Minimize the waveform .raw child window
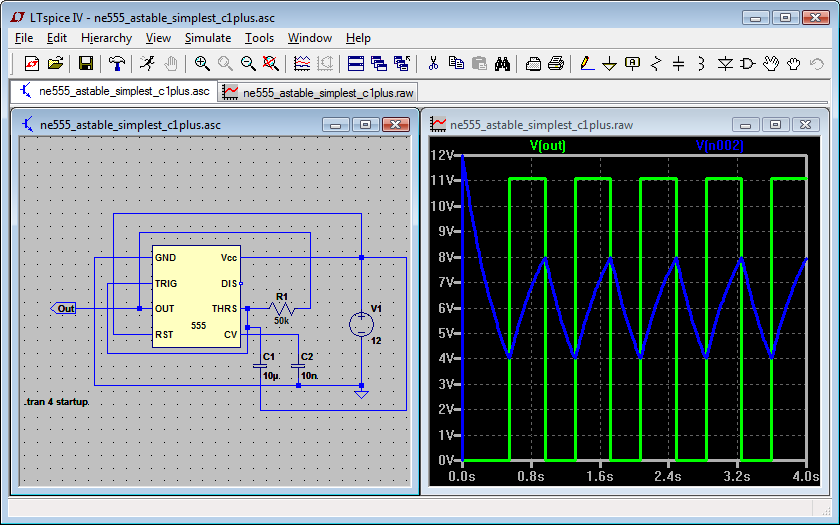The height and width of the screenshot is (525, 840). [x=745, y=125]
